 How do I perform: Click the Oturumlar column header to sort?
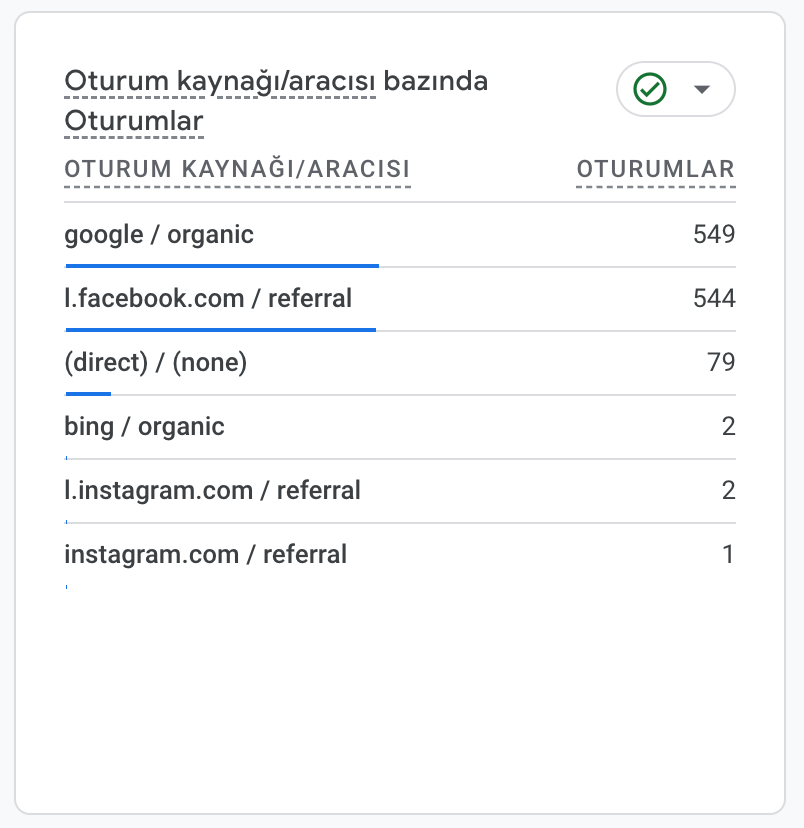655,169
